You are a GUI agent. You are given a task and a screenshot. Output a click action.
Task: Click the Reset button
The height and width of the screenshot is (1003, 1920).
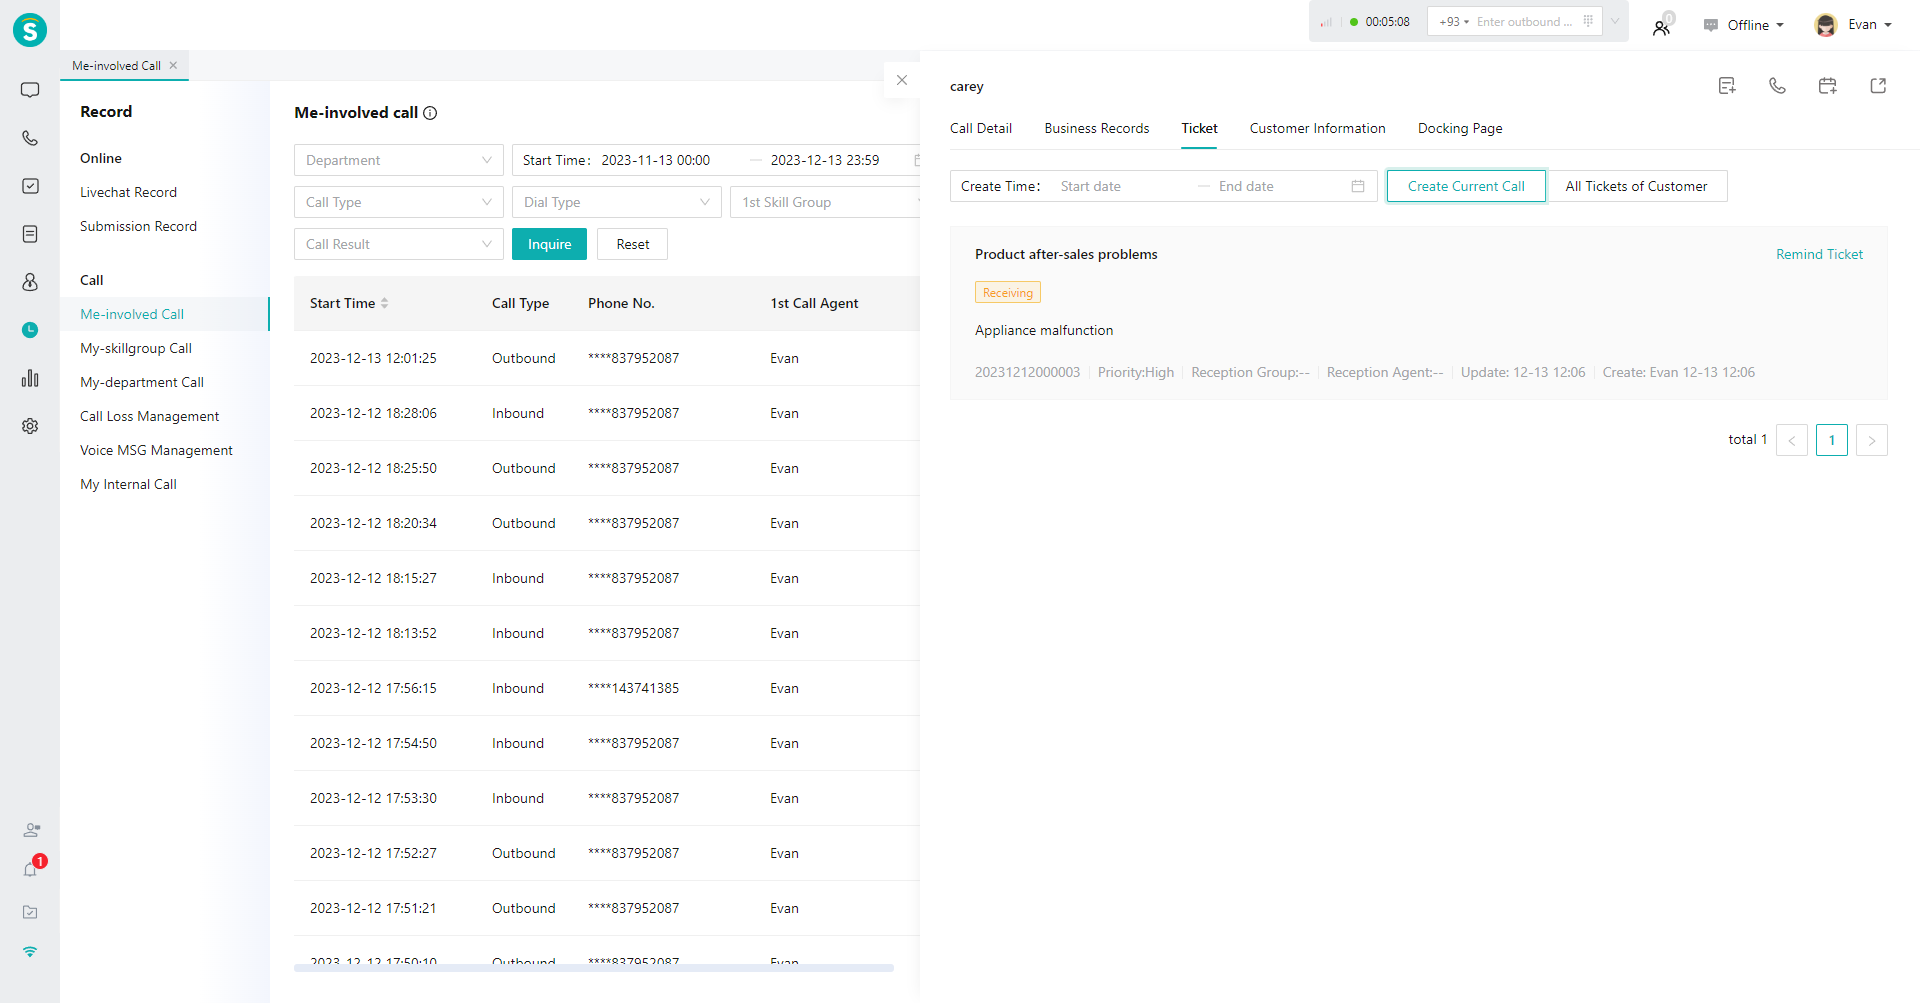tap(632, 244)
